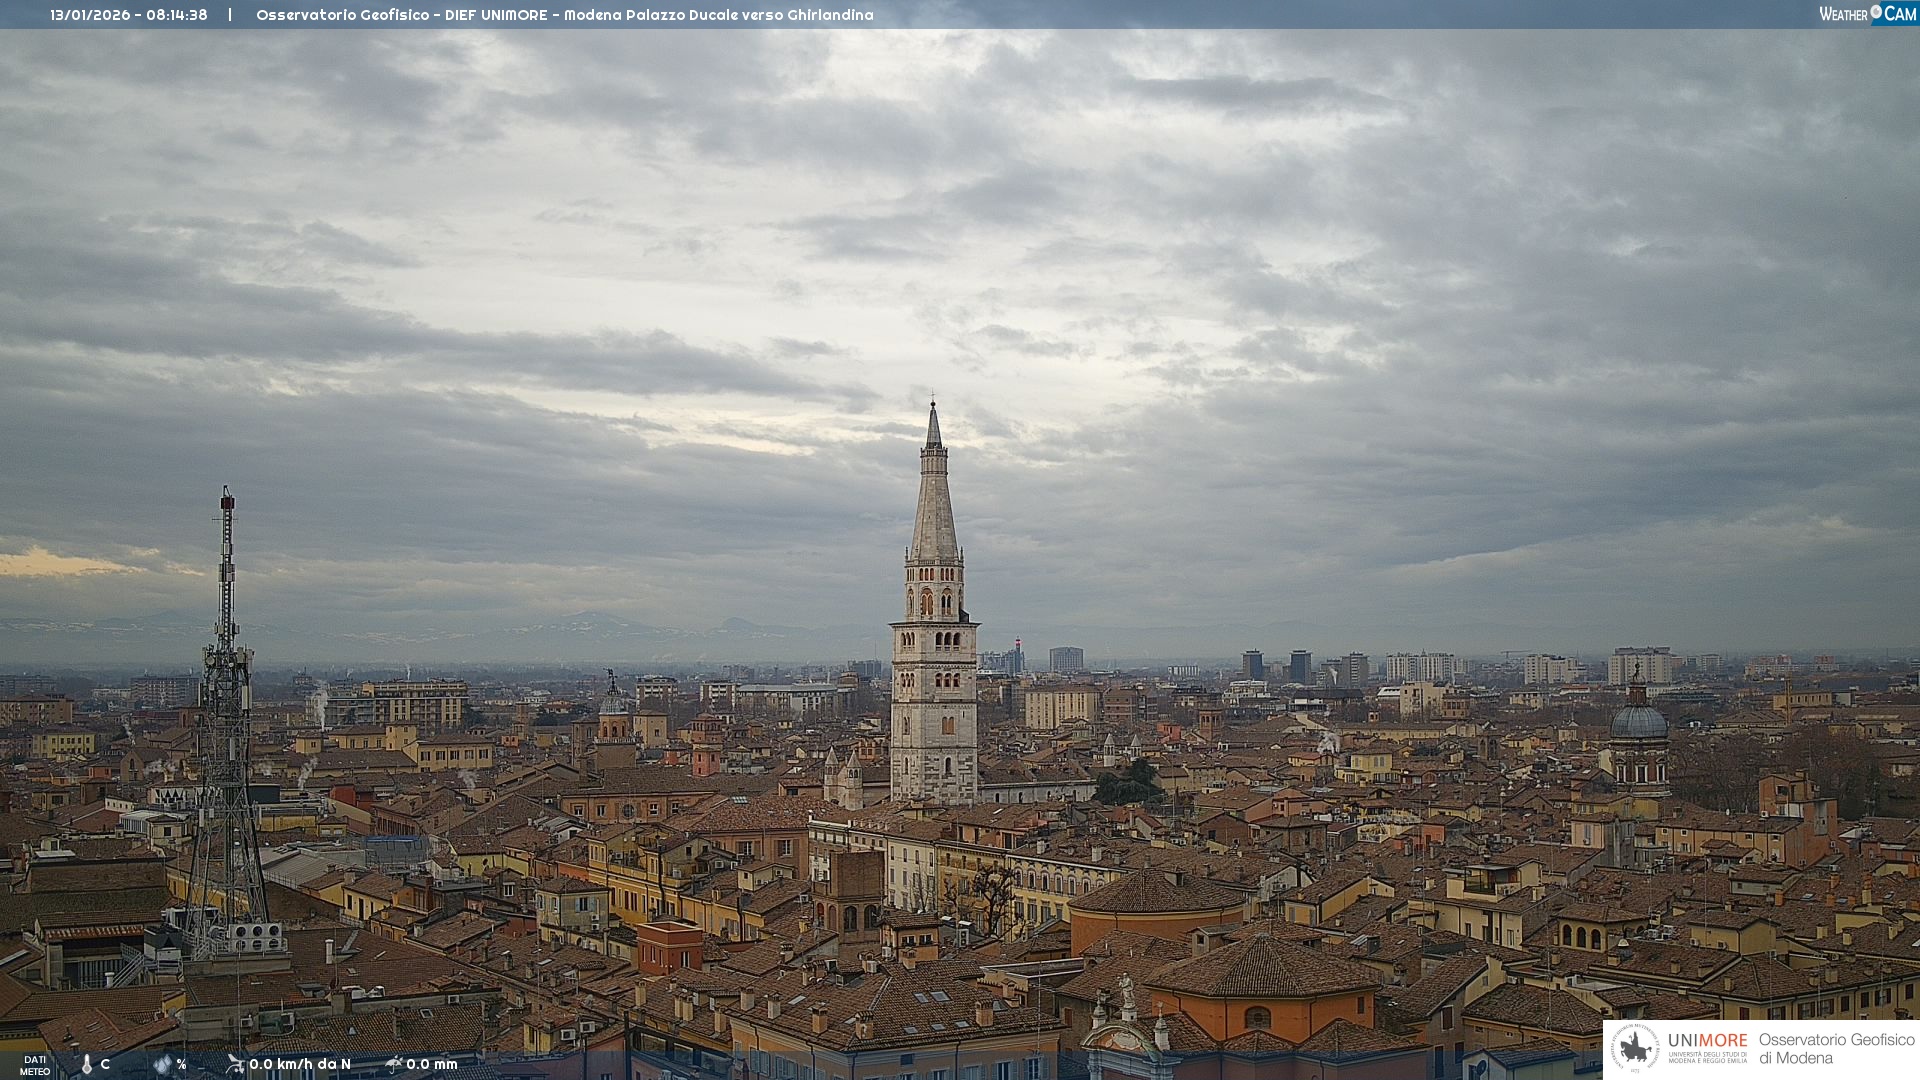Click the grey church dome on the right
The image size is (1920, 1080).
tap(1638, 720)
